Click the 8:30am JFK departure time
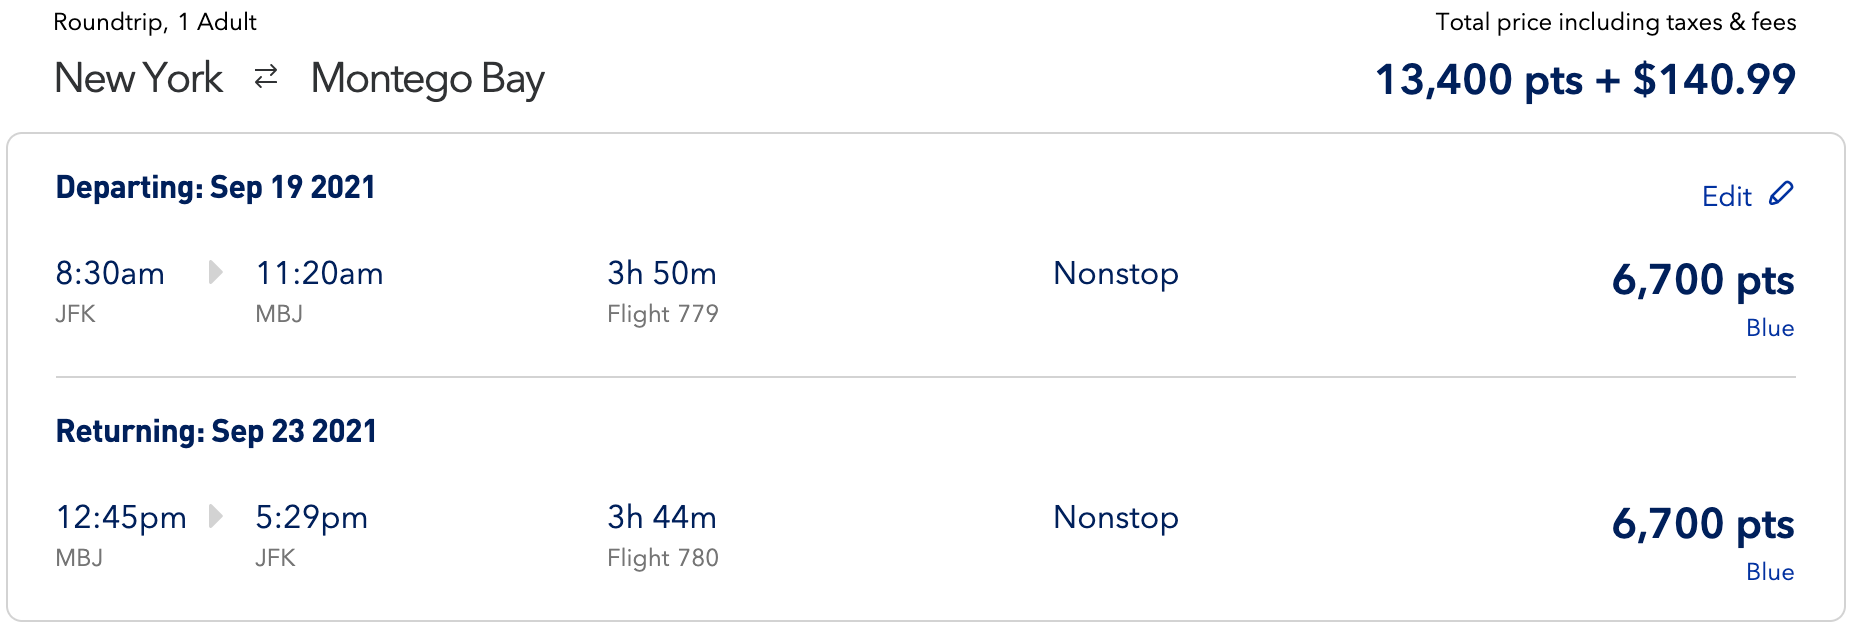Image resolution: width=1854 pixels, height=630 pixels. pos(110,273)
